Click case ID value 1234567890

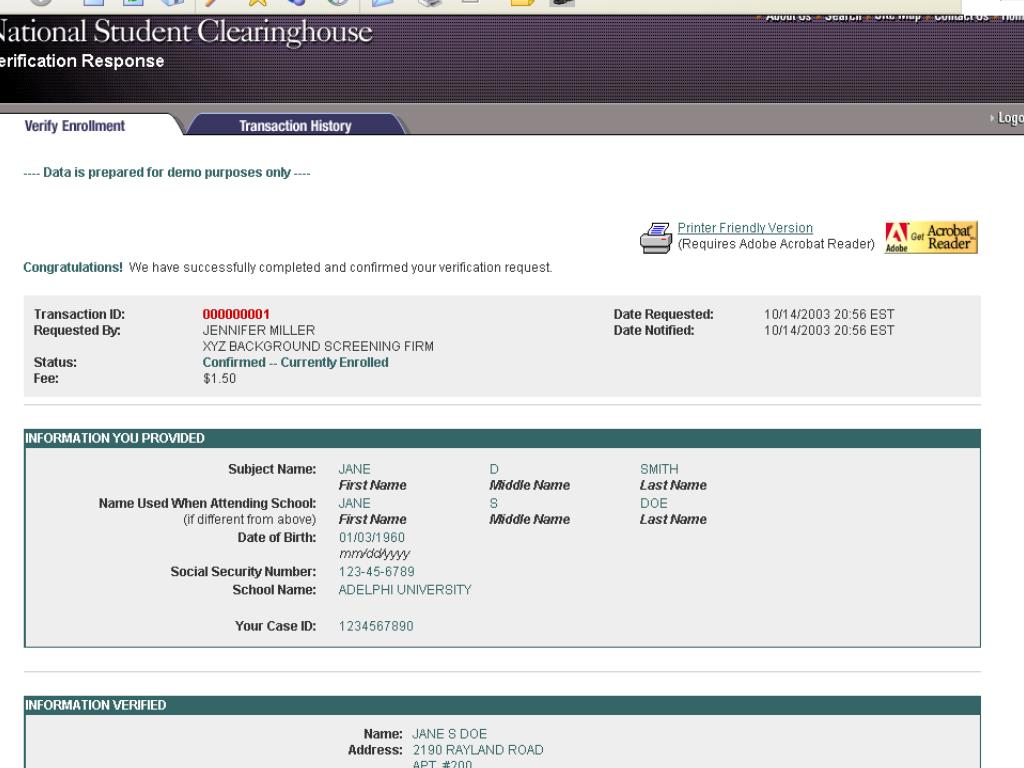[x=376, y=626]
